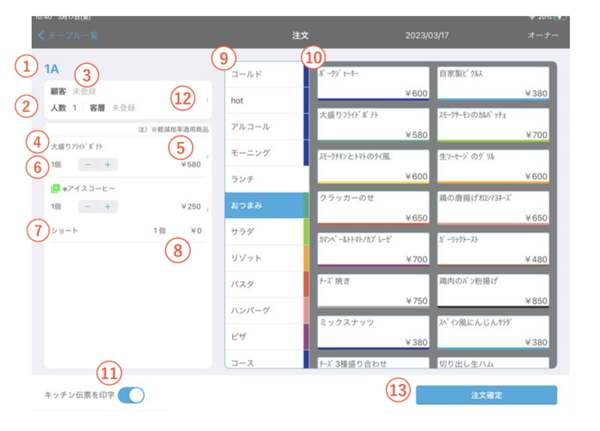This screenshot has height=431, width=600.
Task: Click green set icon beside アイスコーヒー
Action: point(55,188)
